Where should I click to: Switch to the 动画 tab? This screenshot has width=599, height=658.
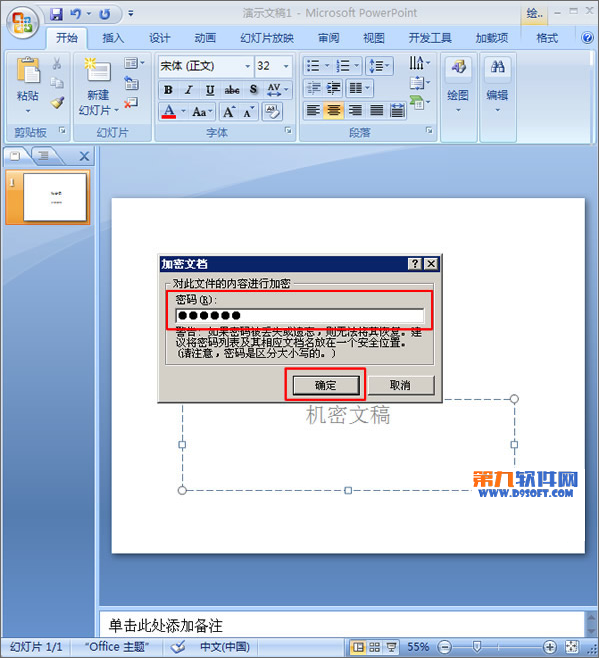(x=205, y=38)
